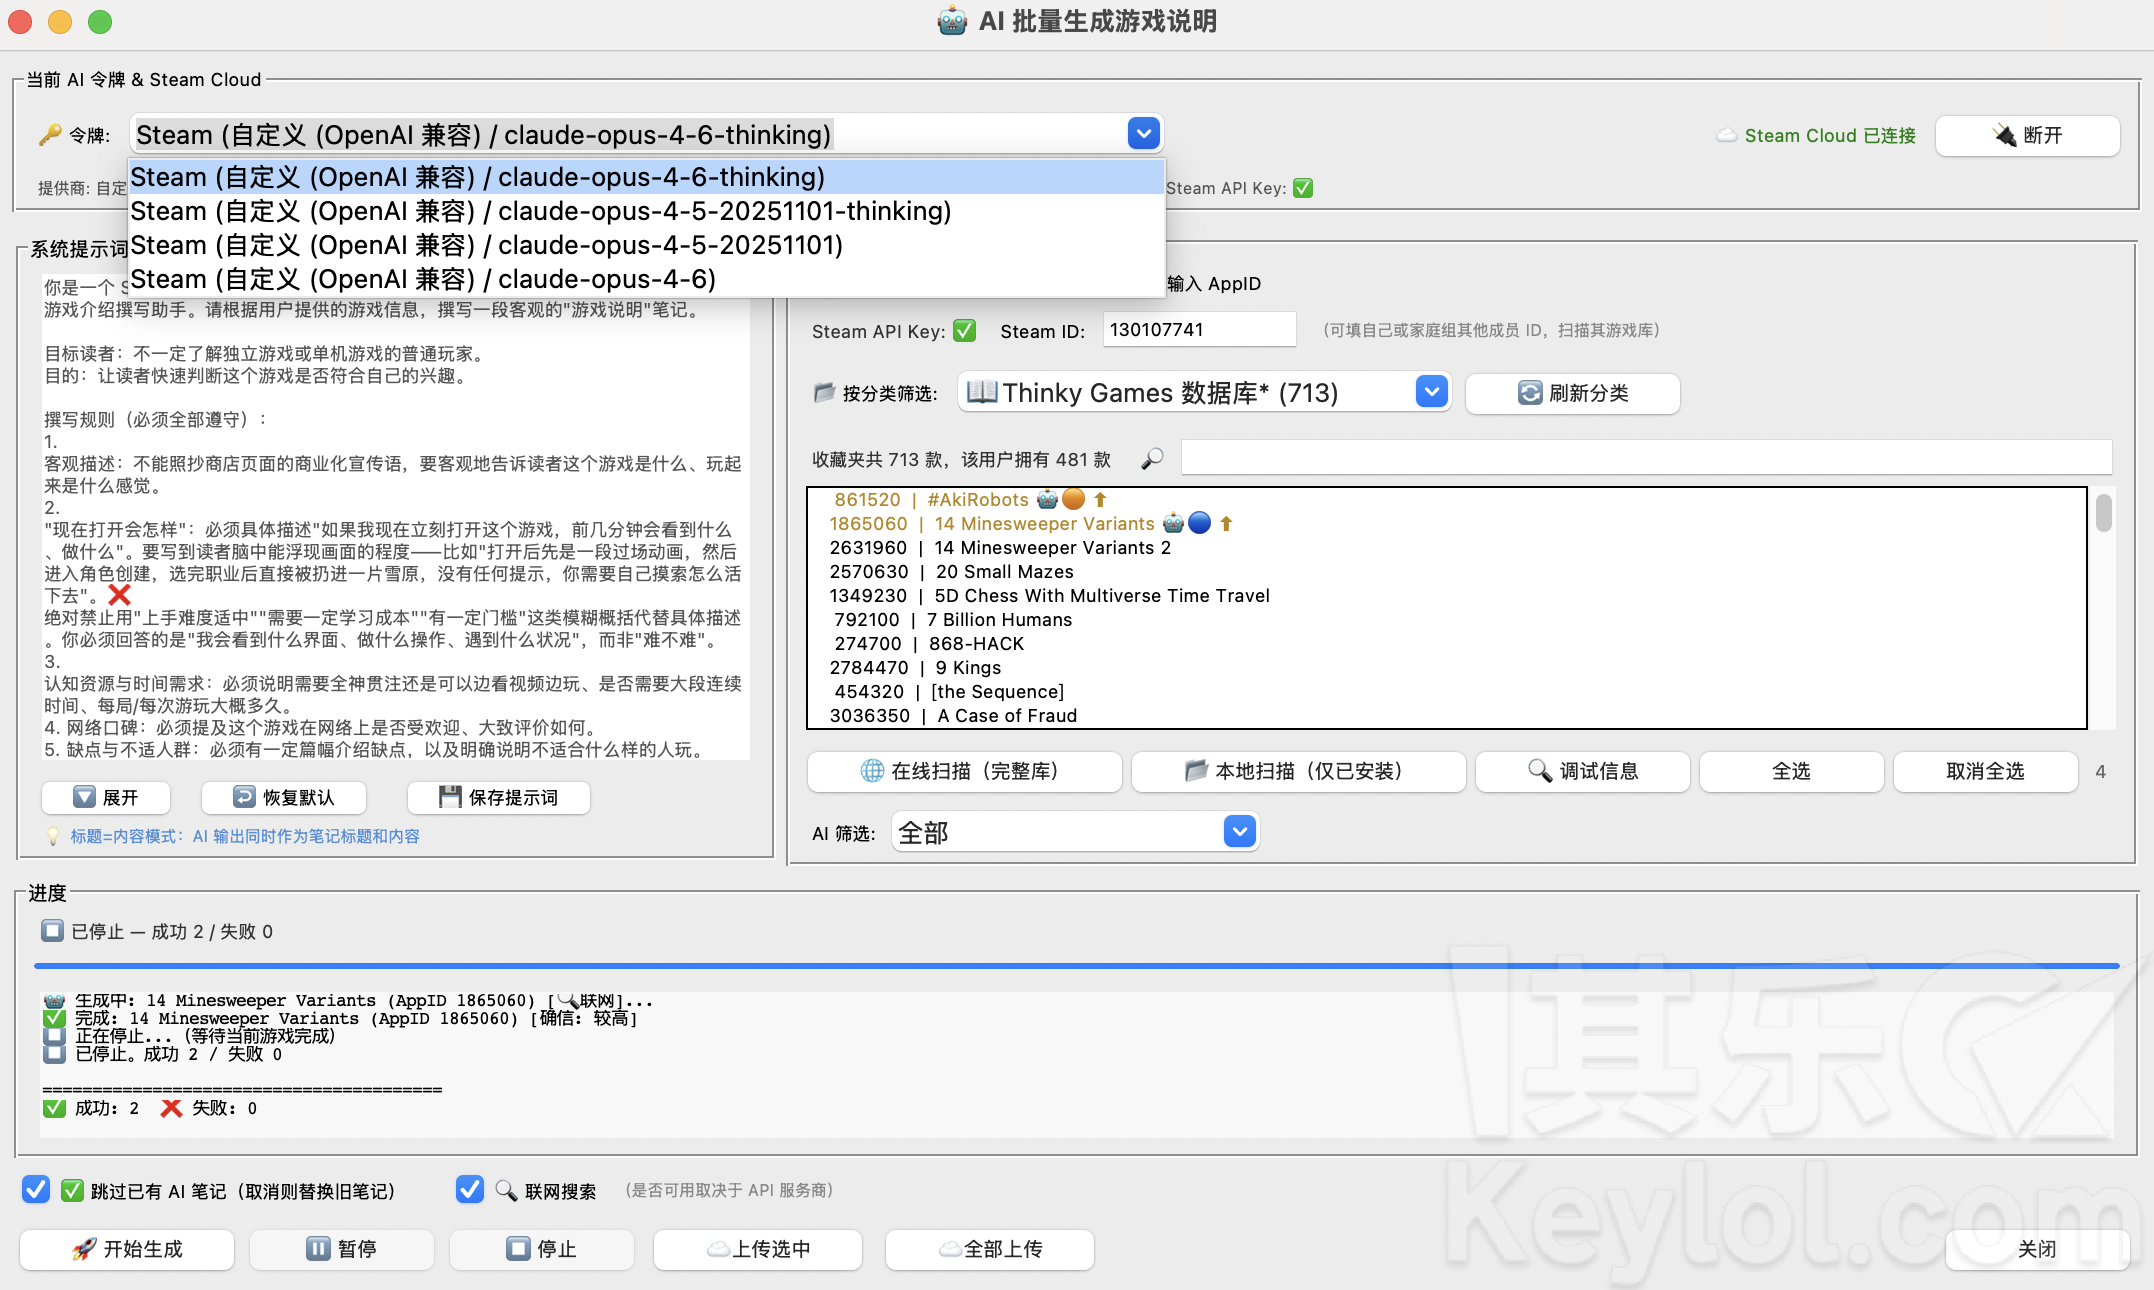2154x1290 pixels.
Task: Click the floppy disk 保存提示词 button
Action: pyautogui.click(x=498, y=797)
